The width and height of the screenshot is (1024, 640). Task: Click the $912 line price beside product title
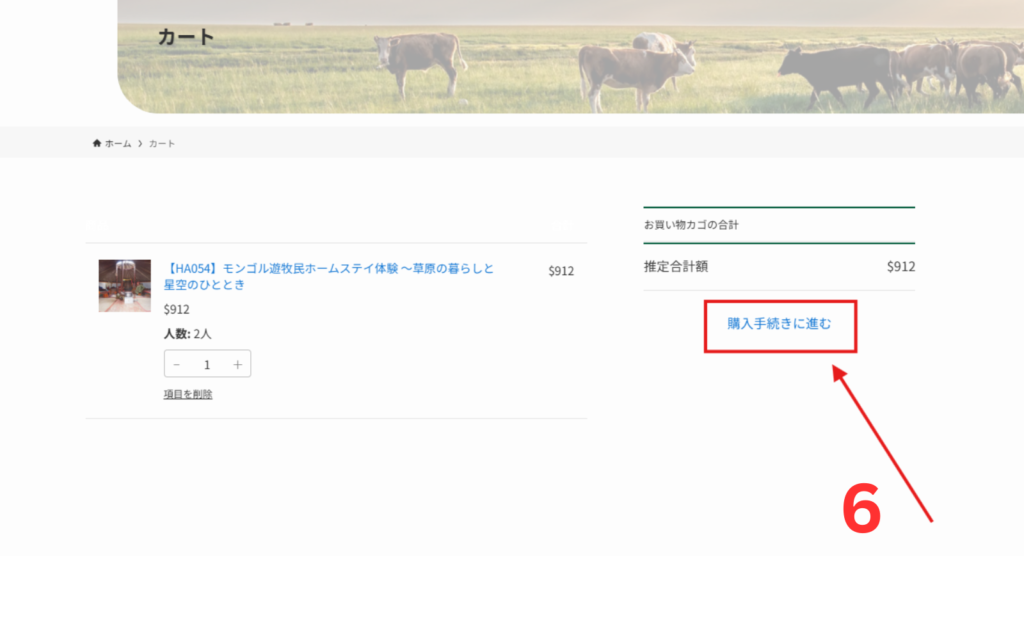(x=561, y=271)
